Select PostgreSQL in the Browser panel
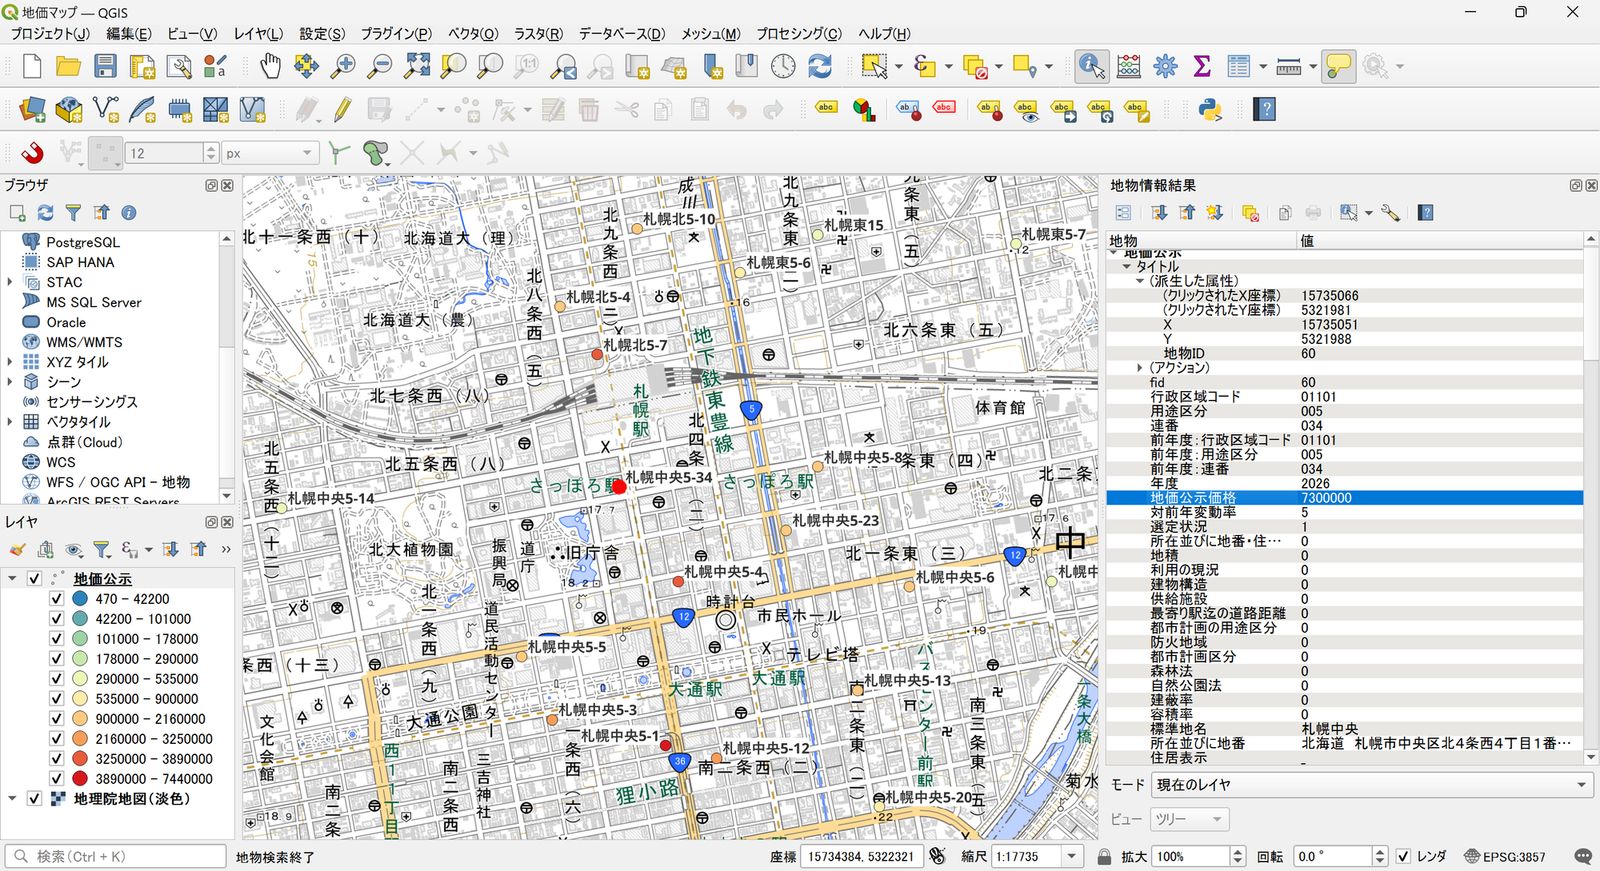The height and width of the screenshot is (871, 1600). 83,242
